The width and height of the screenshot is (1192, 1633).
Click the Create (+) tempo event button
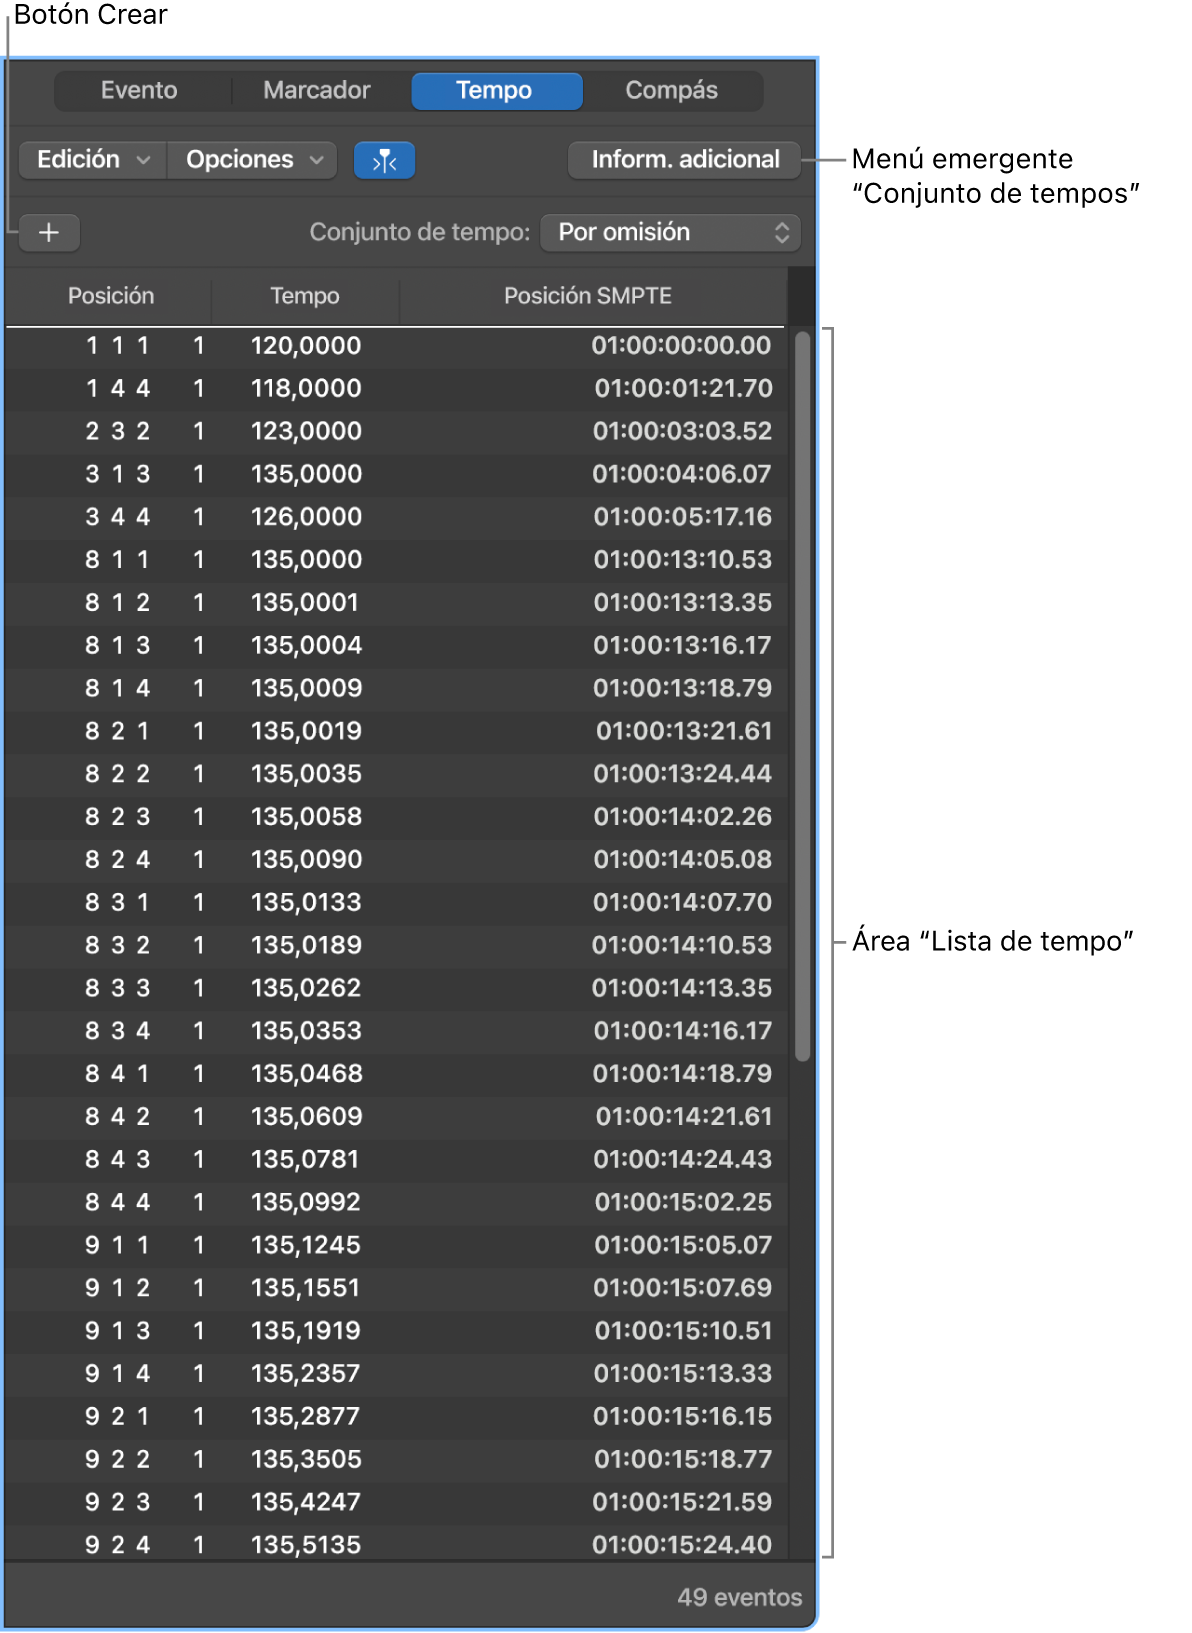coord(49,233)
